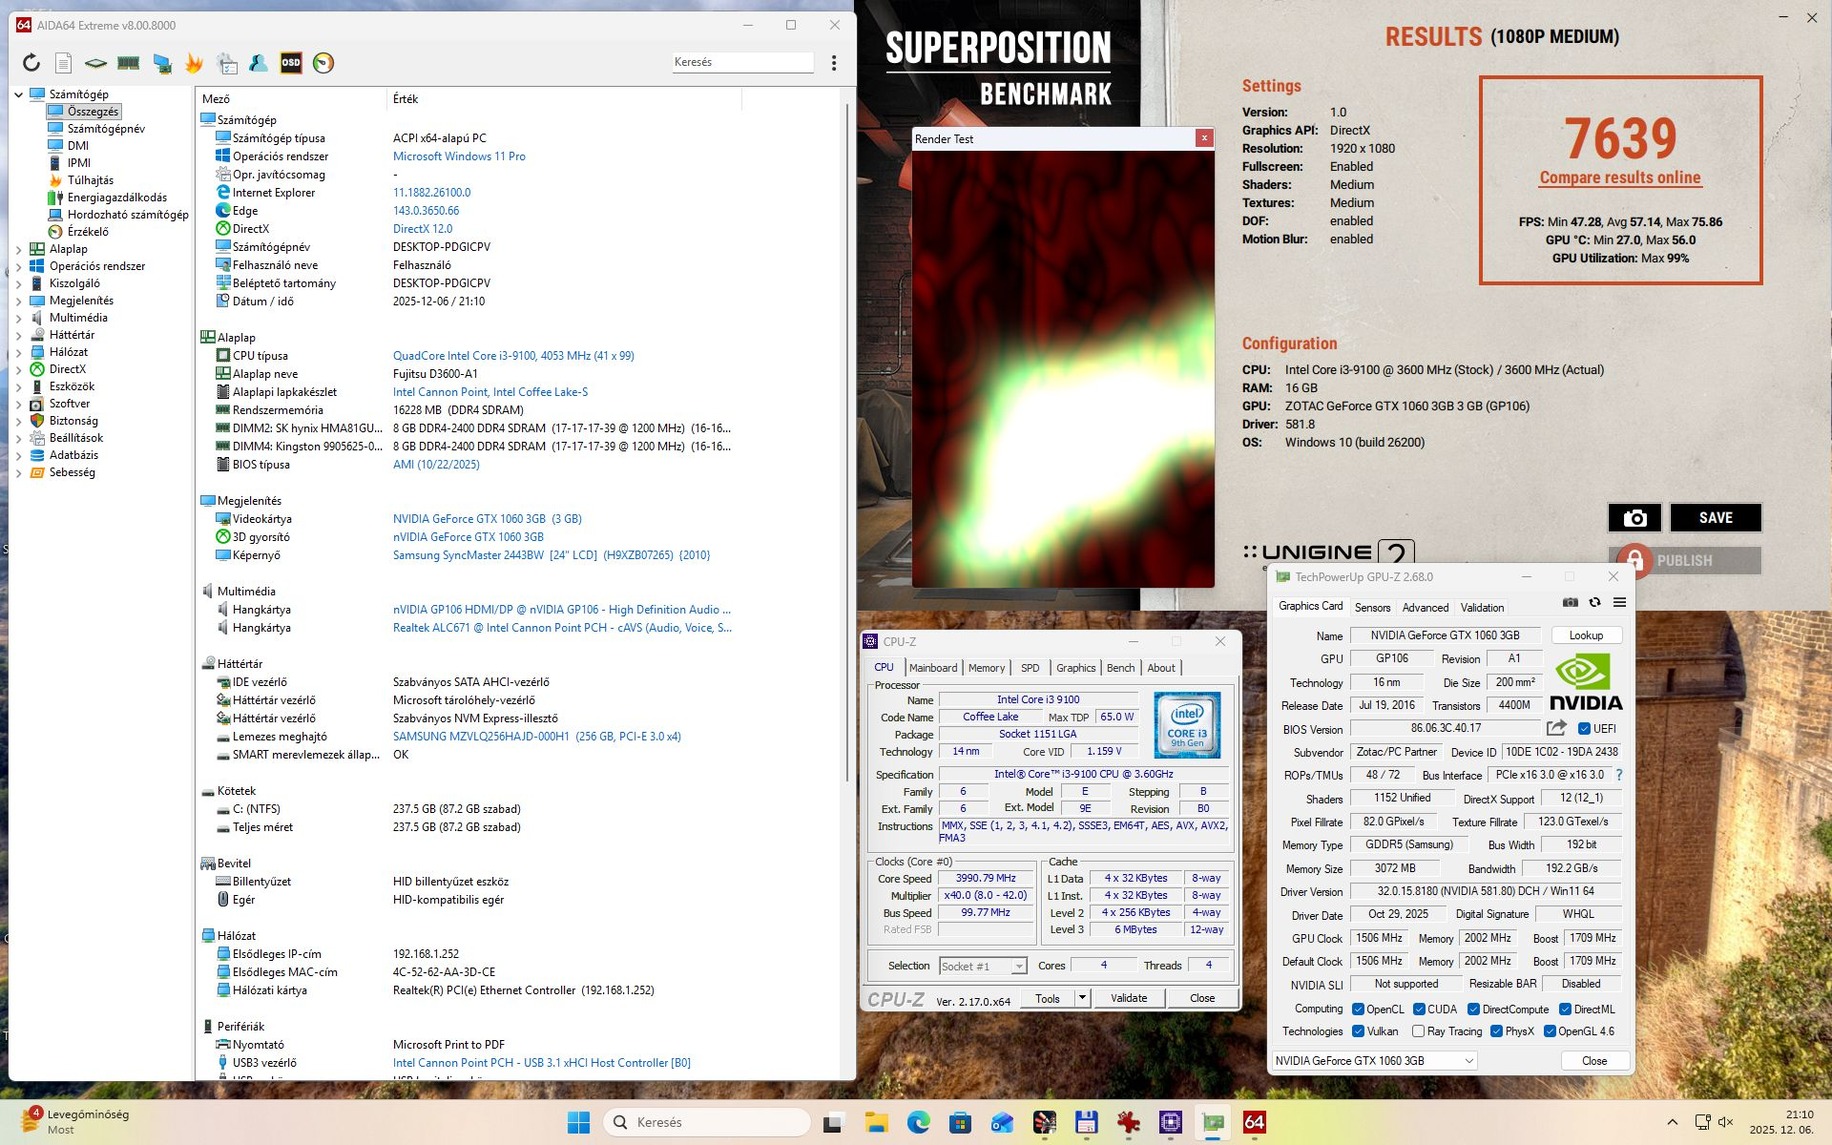The height and width of the screenshot is (1145, 1832).
Task: Click the CPU chip icon in AIDA64 toolbar
Action: 96,63
